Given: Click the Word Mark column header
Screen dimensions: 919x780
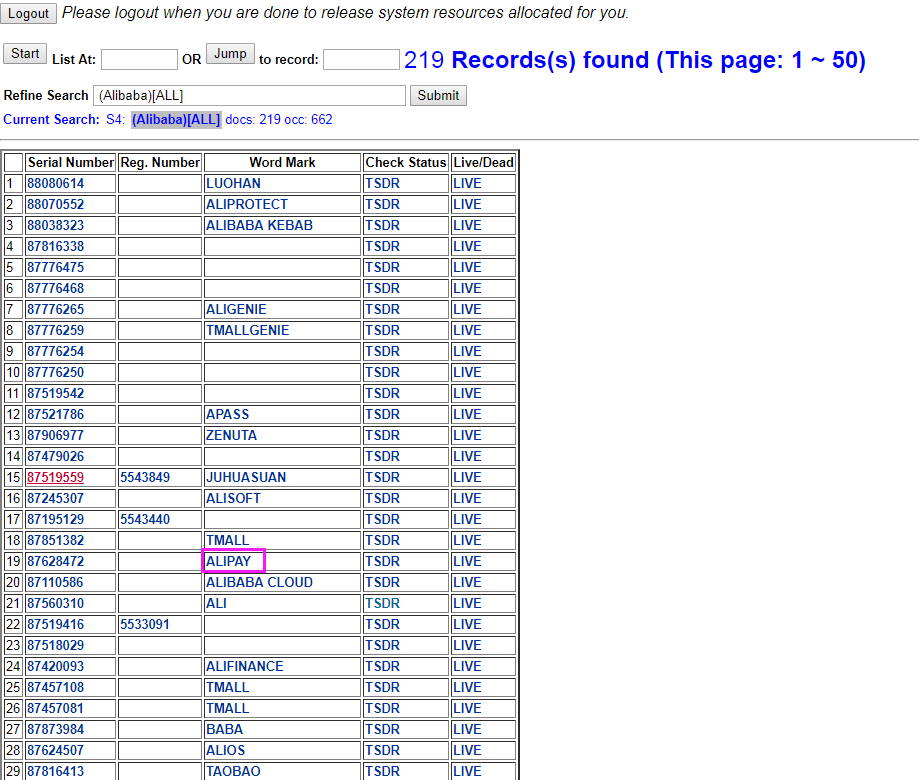Looking at the screenshot, I should click(x=282, y=162).
